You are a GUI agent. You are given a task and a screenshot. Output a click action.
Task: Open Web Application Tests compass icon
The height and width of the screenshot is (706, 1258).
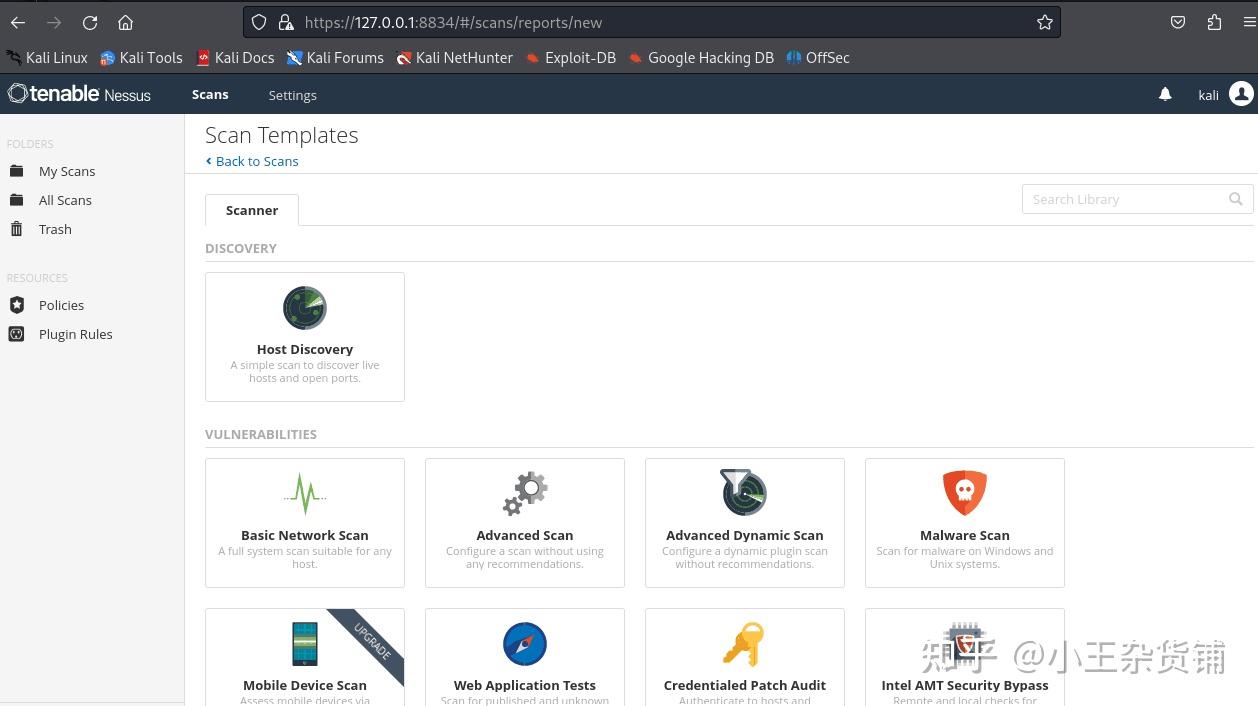(525, 644)
